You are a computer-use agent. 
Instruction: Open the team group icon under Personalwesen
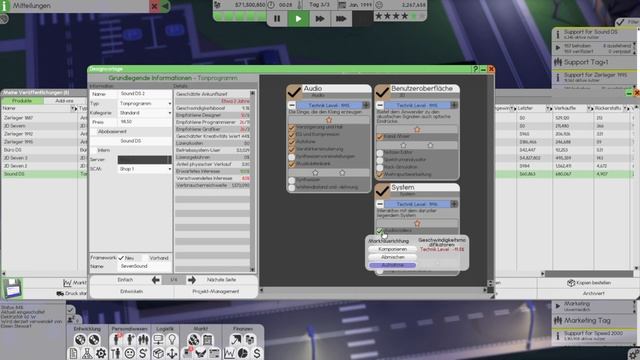tap(143, 339)
